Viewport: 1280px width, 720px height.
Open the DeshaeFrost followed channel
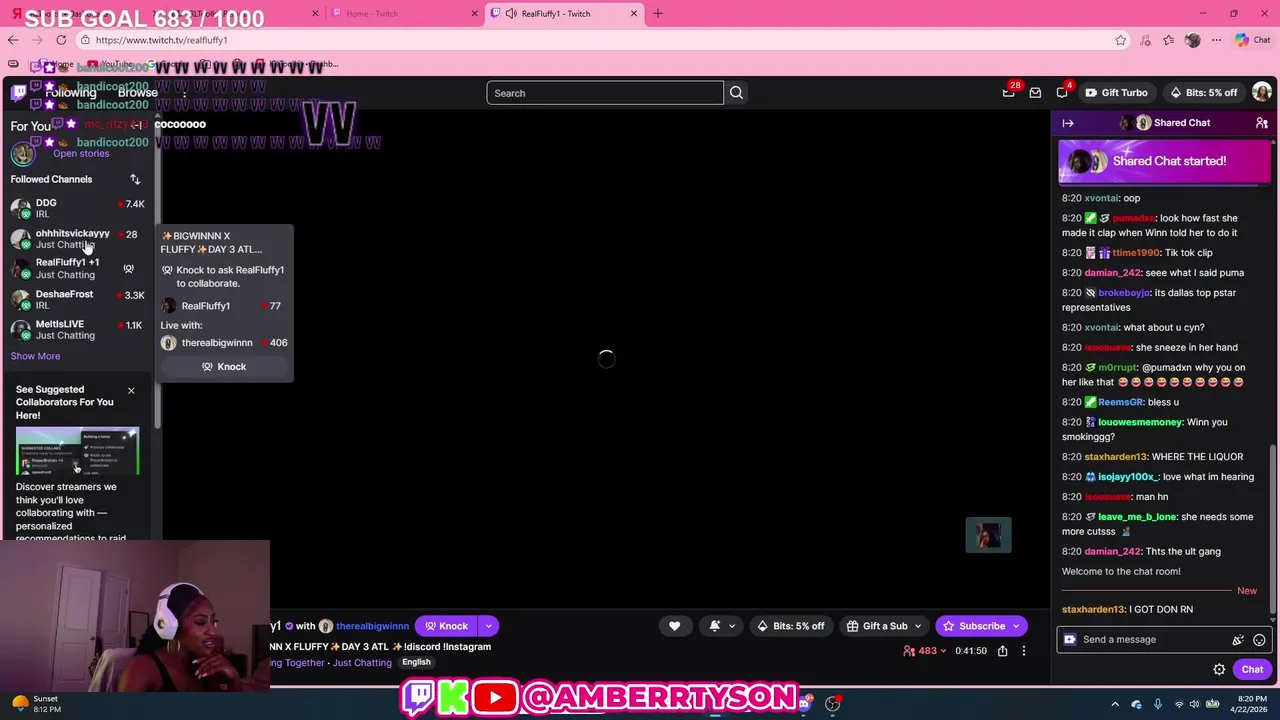[79, 300]
